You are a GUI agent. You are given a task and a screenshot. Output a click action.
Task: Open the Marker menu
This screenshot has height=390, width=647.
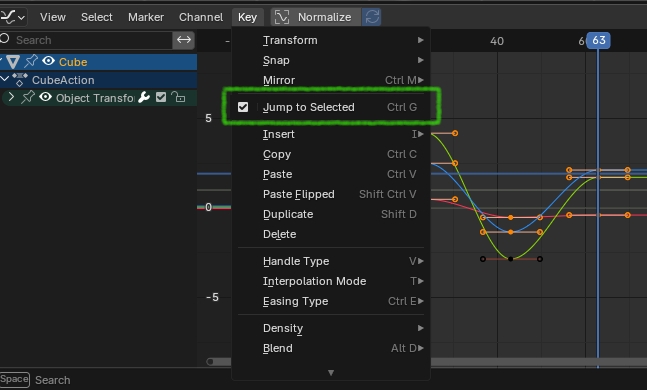click(x=146, y=17)
